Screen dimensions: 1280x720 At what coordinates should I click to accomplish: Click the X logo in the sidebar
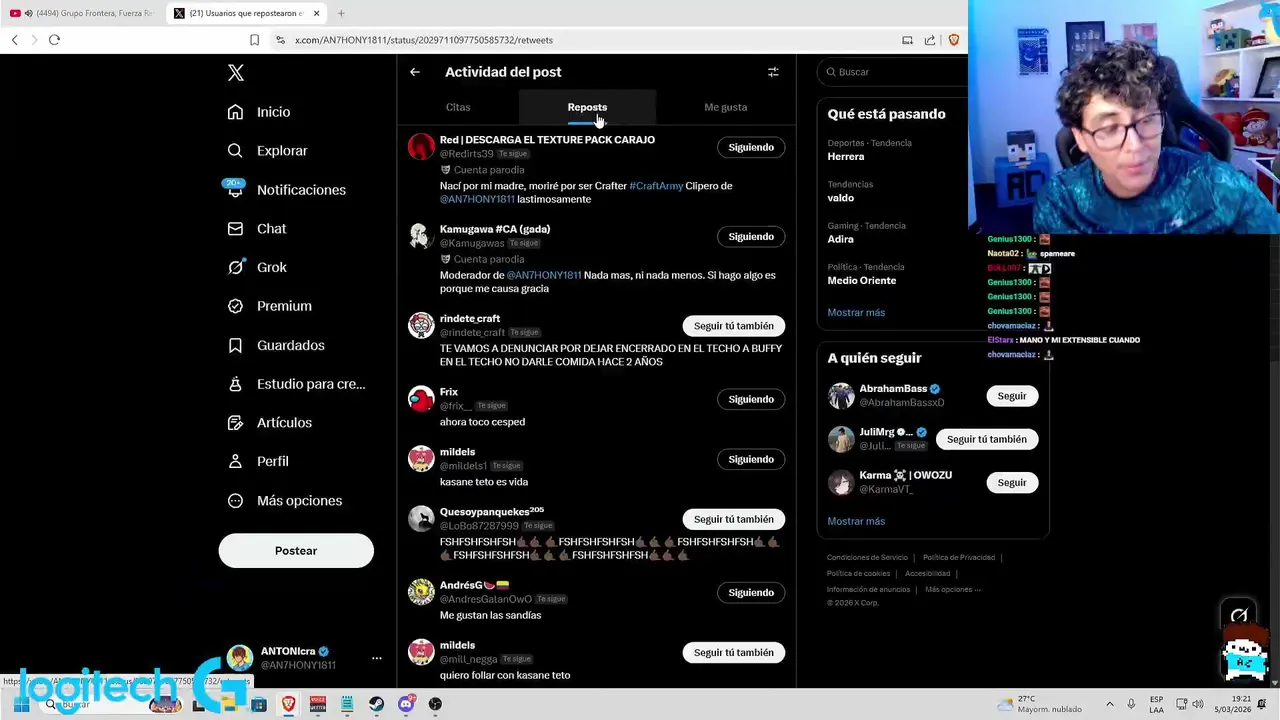click(235, 73)
